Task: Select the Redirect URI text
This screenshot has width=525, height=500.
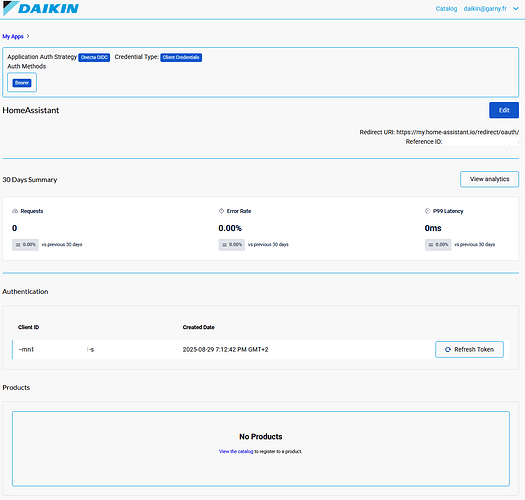Action: pos(439,132)
